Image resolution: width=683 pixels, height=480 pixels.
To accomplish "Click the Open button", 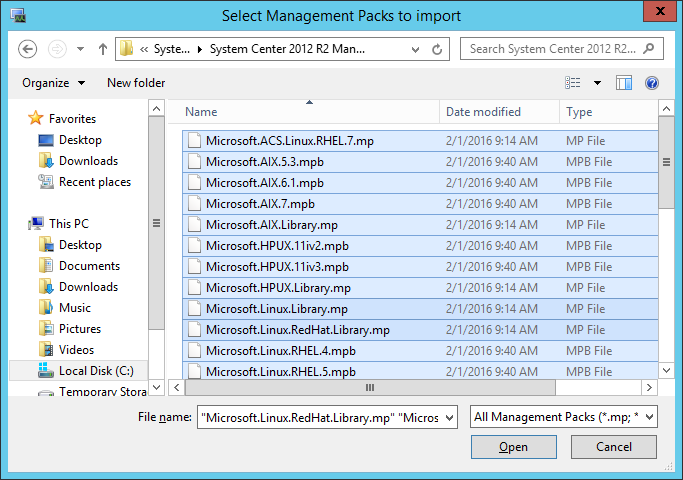I will point(514,447).
